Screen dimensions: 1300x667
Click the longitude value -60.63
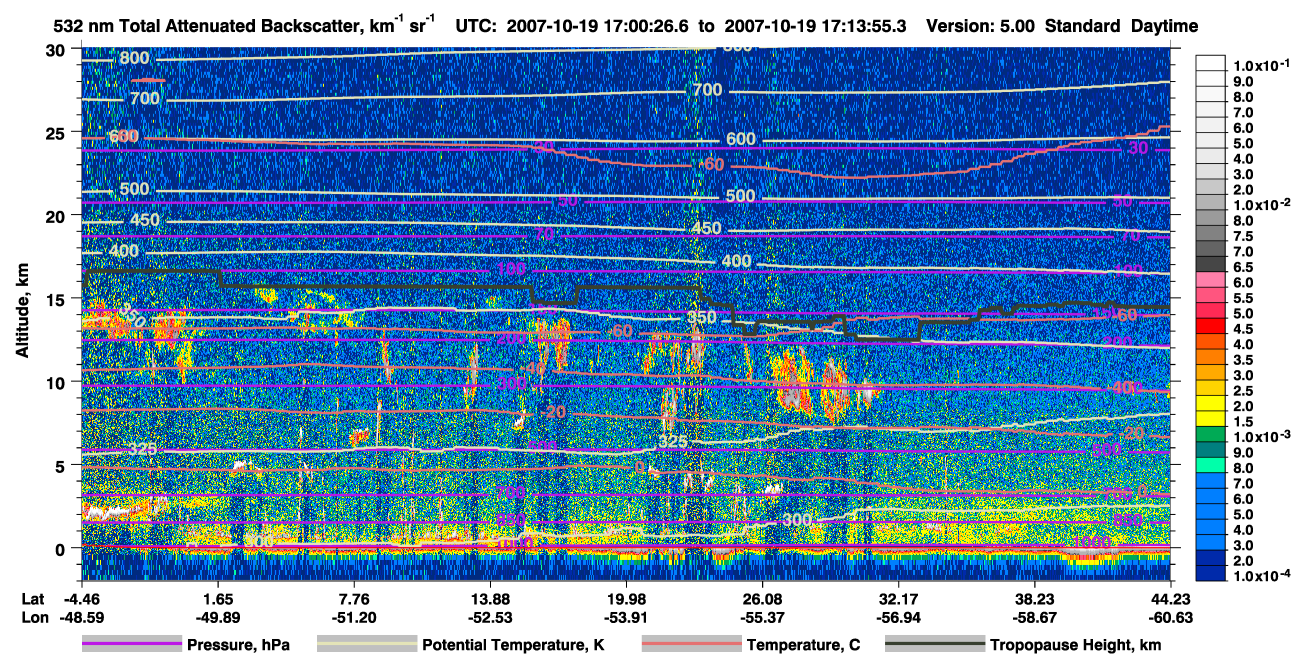point(1169,617)
